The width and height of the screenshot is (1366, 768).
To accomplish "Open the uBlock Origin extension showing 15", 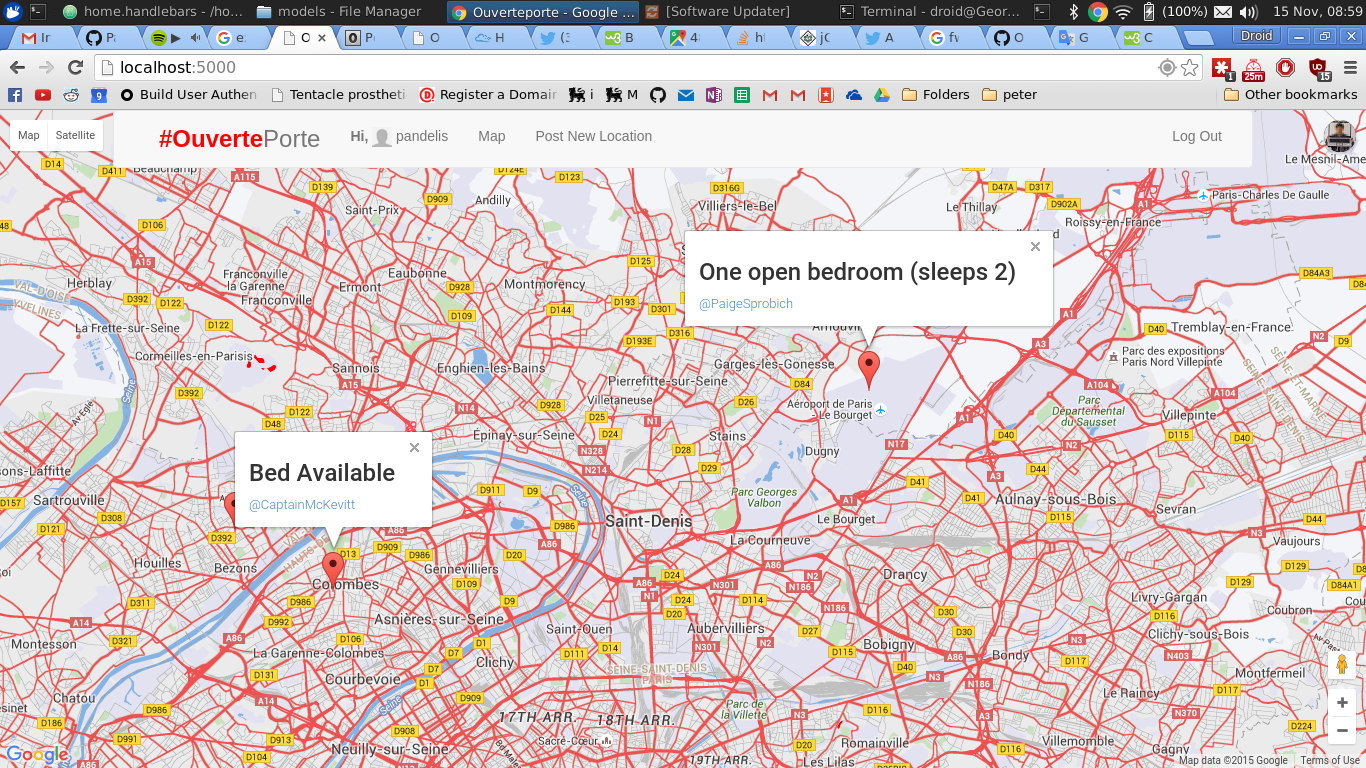I will [x=1318, y=68].
